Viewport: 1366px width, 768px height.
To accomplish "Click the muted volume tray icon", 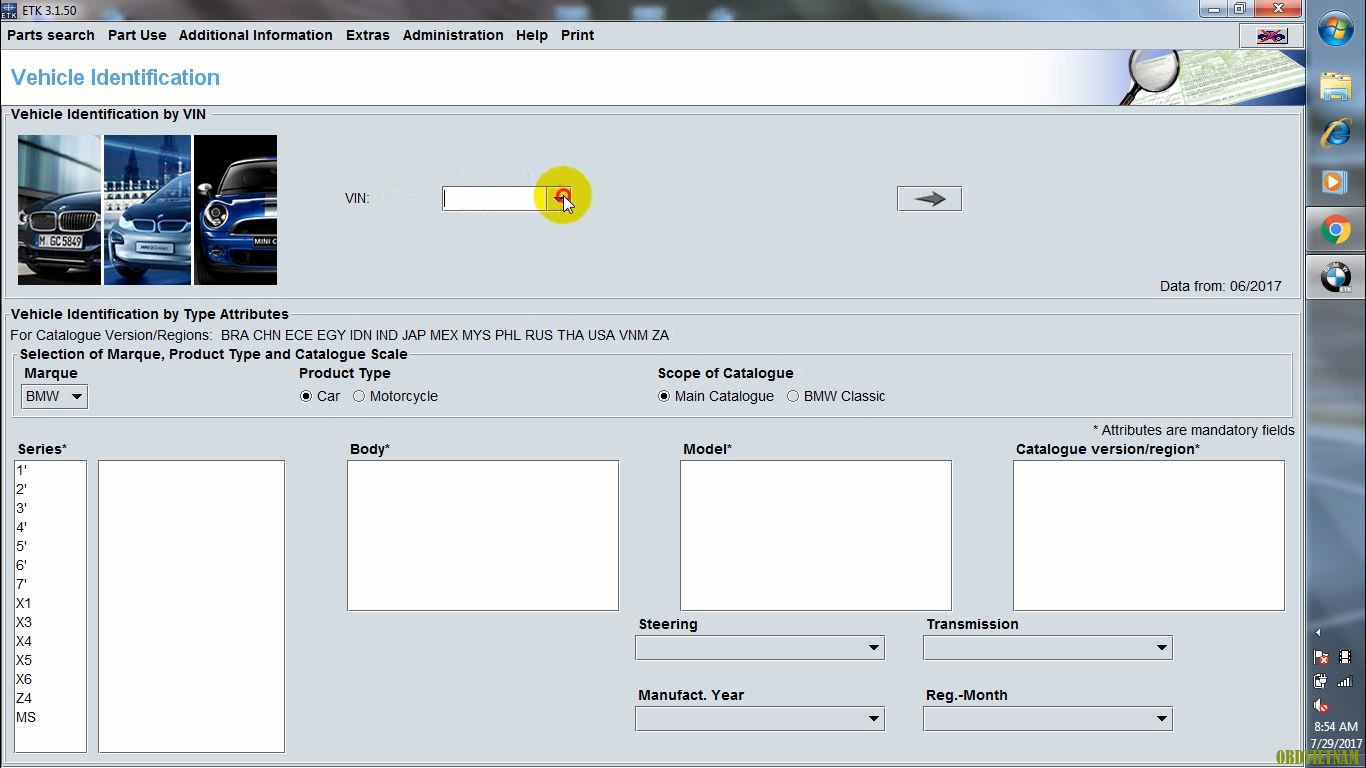I will coord(1321,705).
